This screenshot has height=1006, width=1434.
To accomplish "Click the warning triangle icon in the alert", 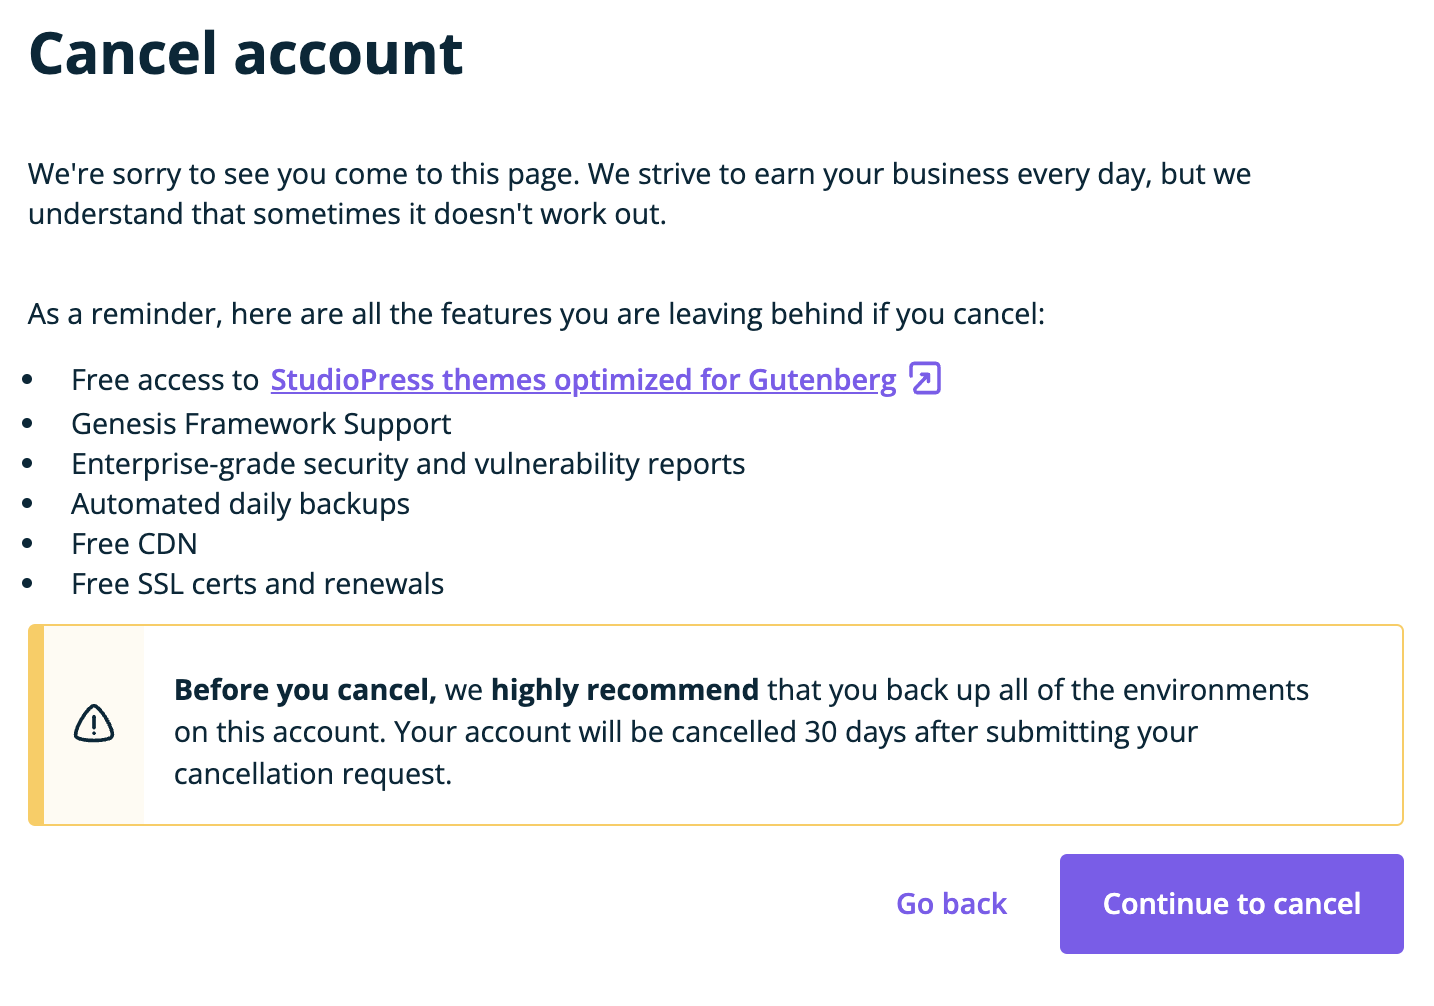I will coord(94,723).
